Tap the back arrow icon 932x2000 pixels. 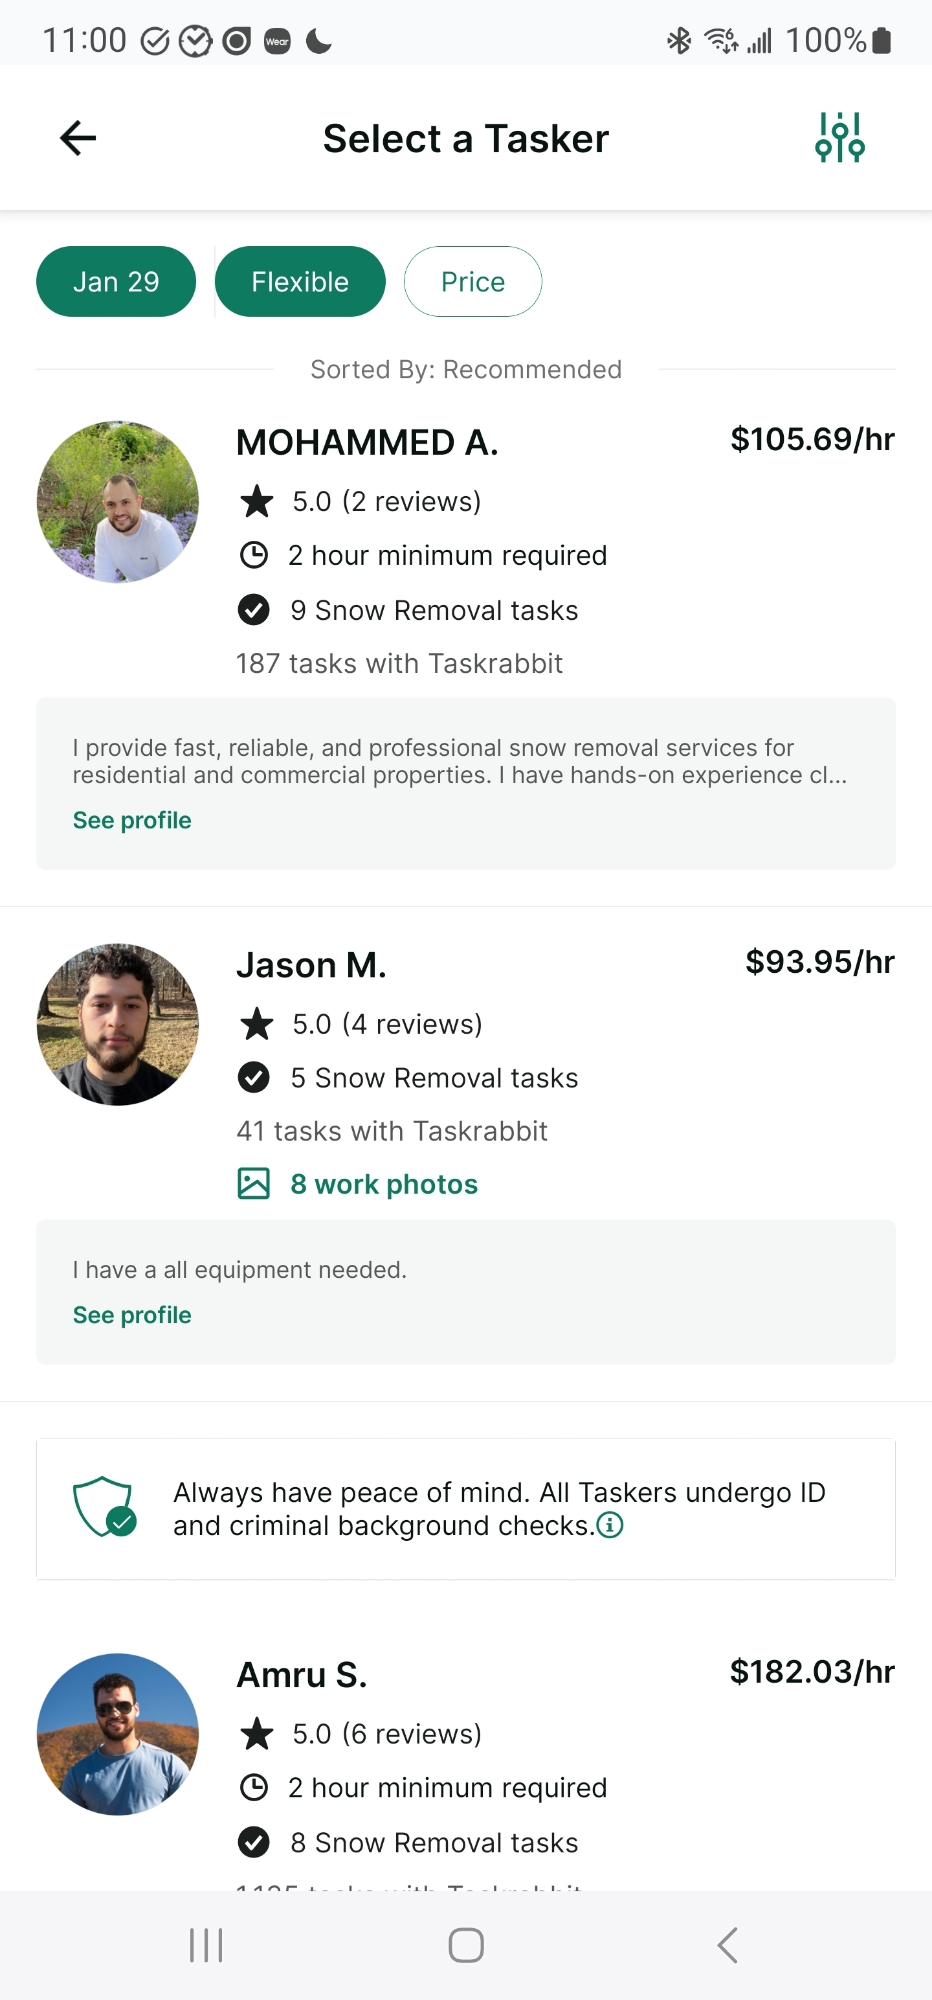tap(78, 138)
